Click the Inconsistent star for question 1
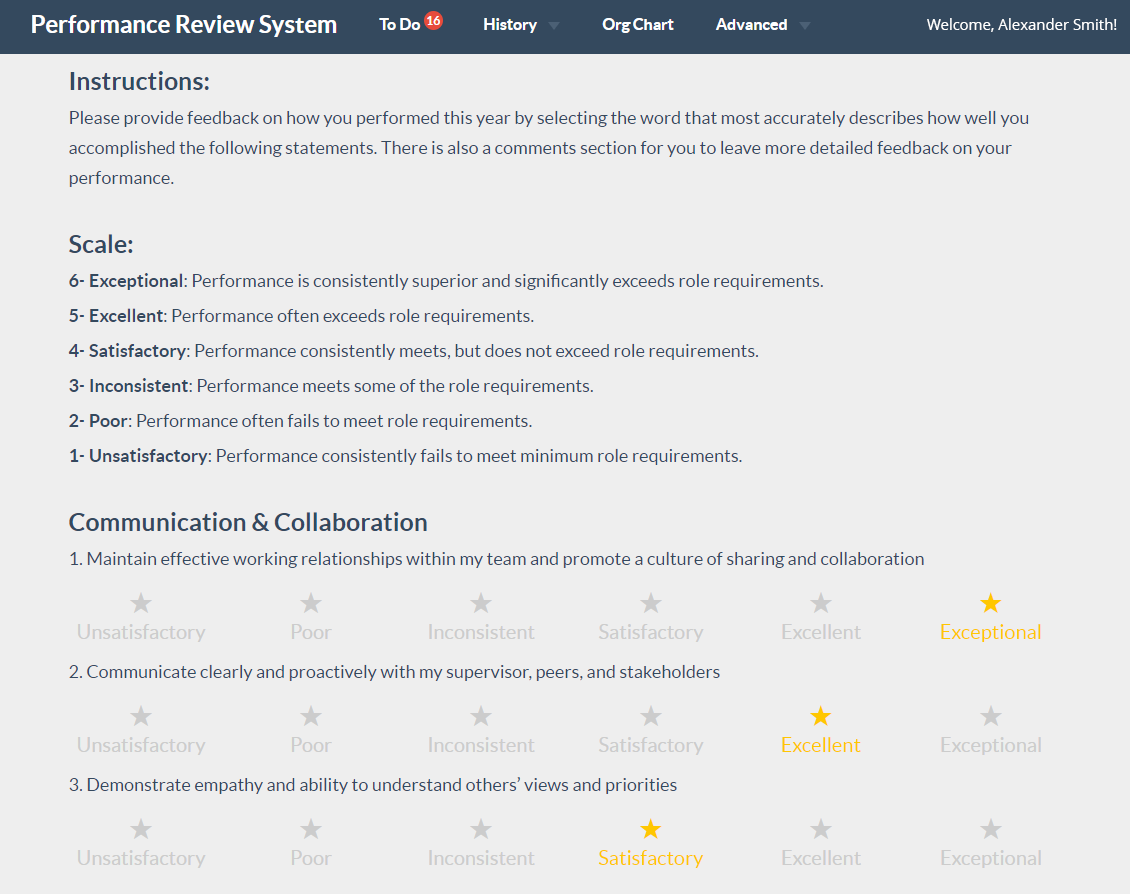This screenshot has width=1130, height=894. (480, 602)
